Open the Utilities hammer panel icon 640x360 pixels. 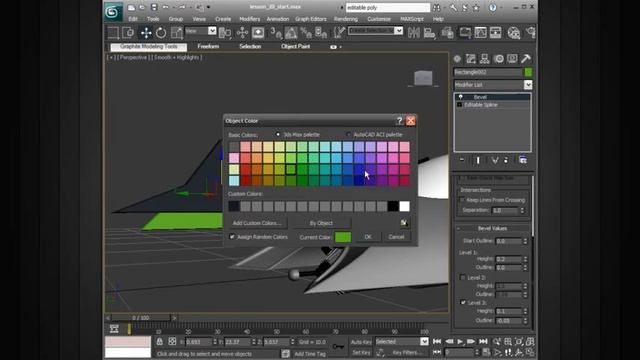coord(526,59)
